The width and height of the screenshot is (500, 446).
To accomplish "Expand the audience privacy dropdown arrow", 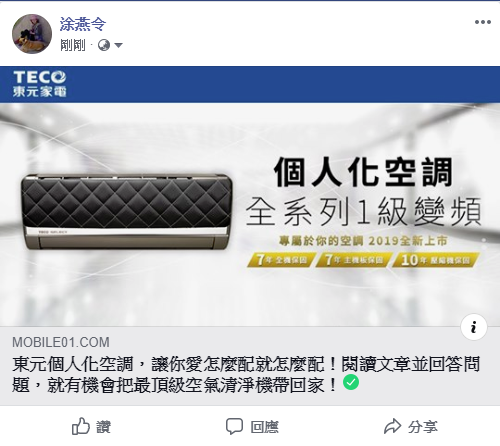I will click(118, 45).
